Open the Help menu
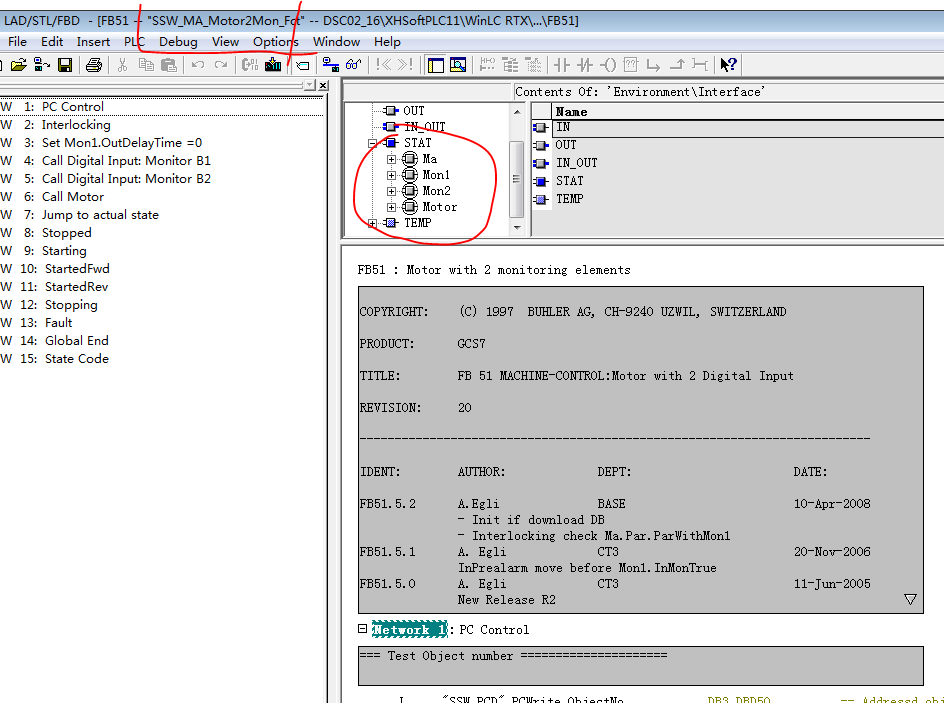Image resolution: width=944 pixels, height=703 pixels. [x=387, y=42]
